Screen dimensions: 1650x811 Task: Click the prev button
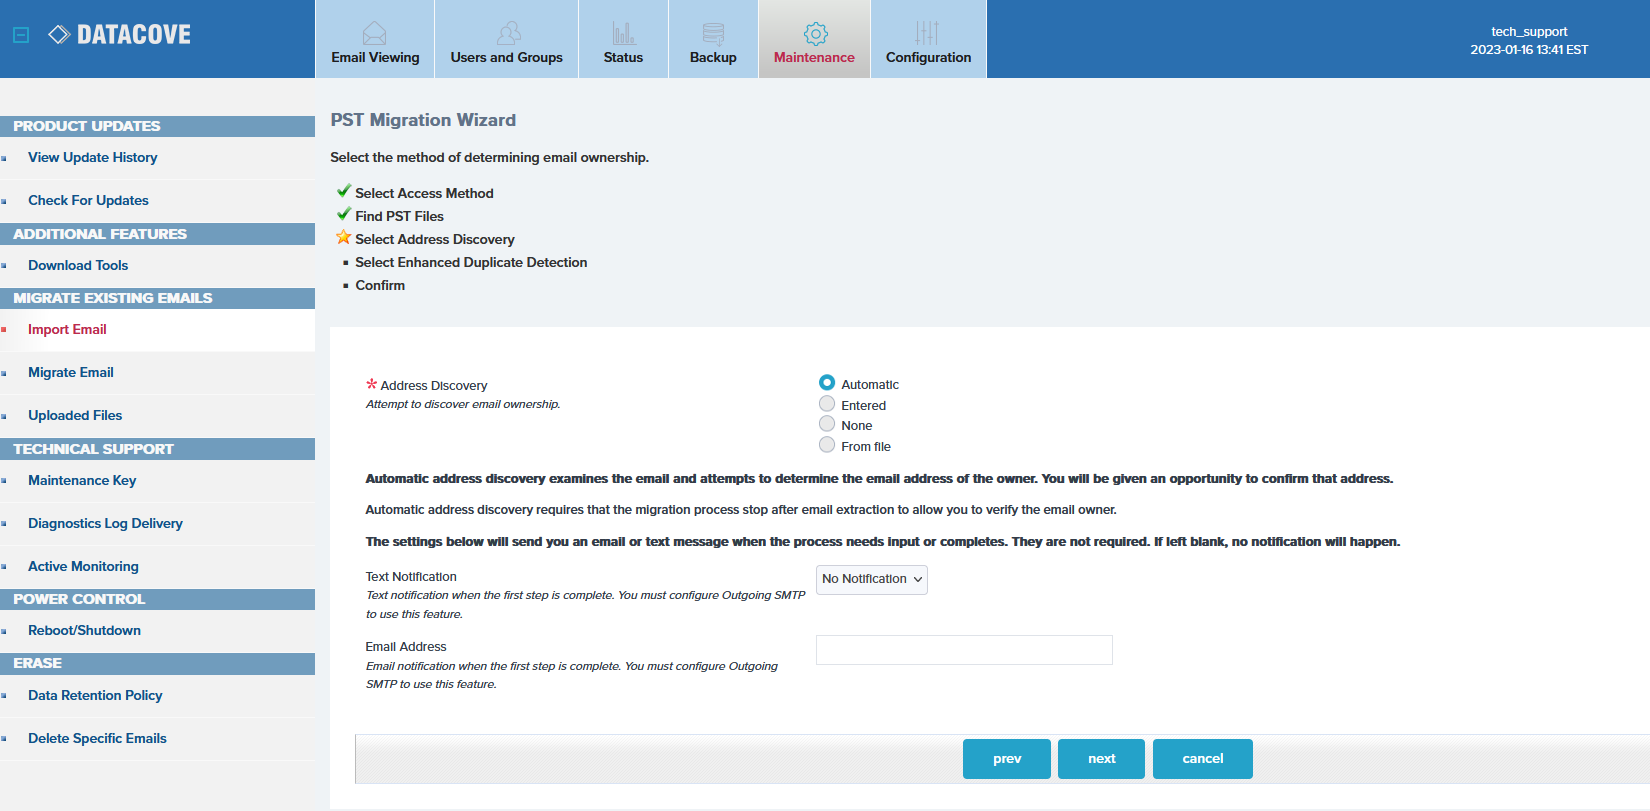(1006, 759)
